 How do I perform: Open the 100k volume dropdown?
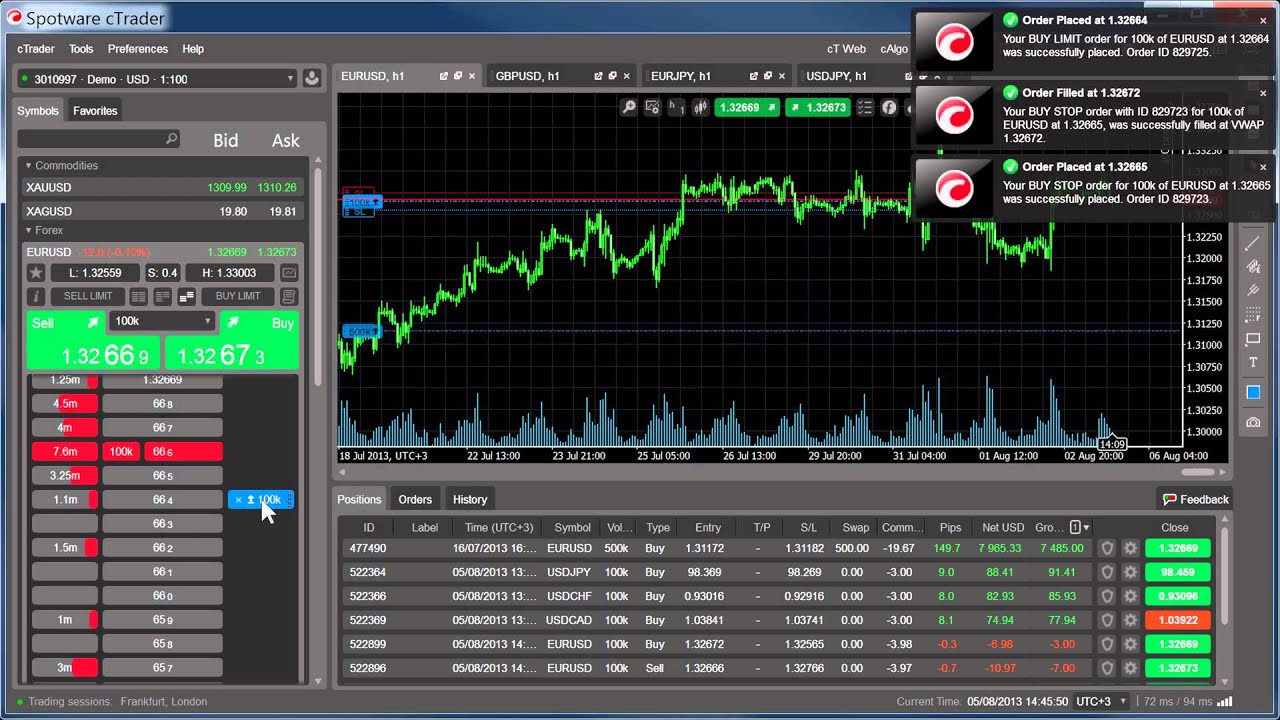(x=162, y=321)
